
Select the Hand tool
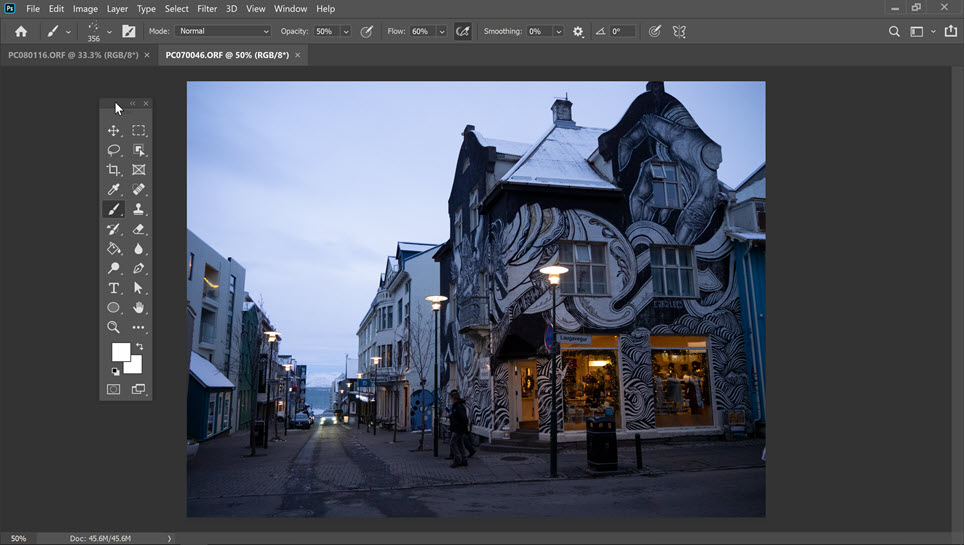(x=138, y=308)
